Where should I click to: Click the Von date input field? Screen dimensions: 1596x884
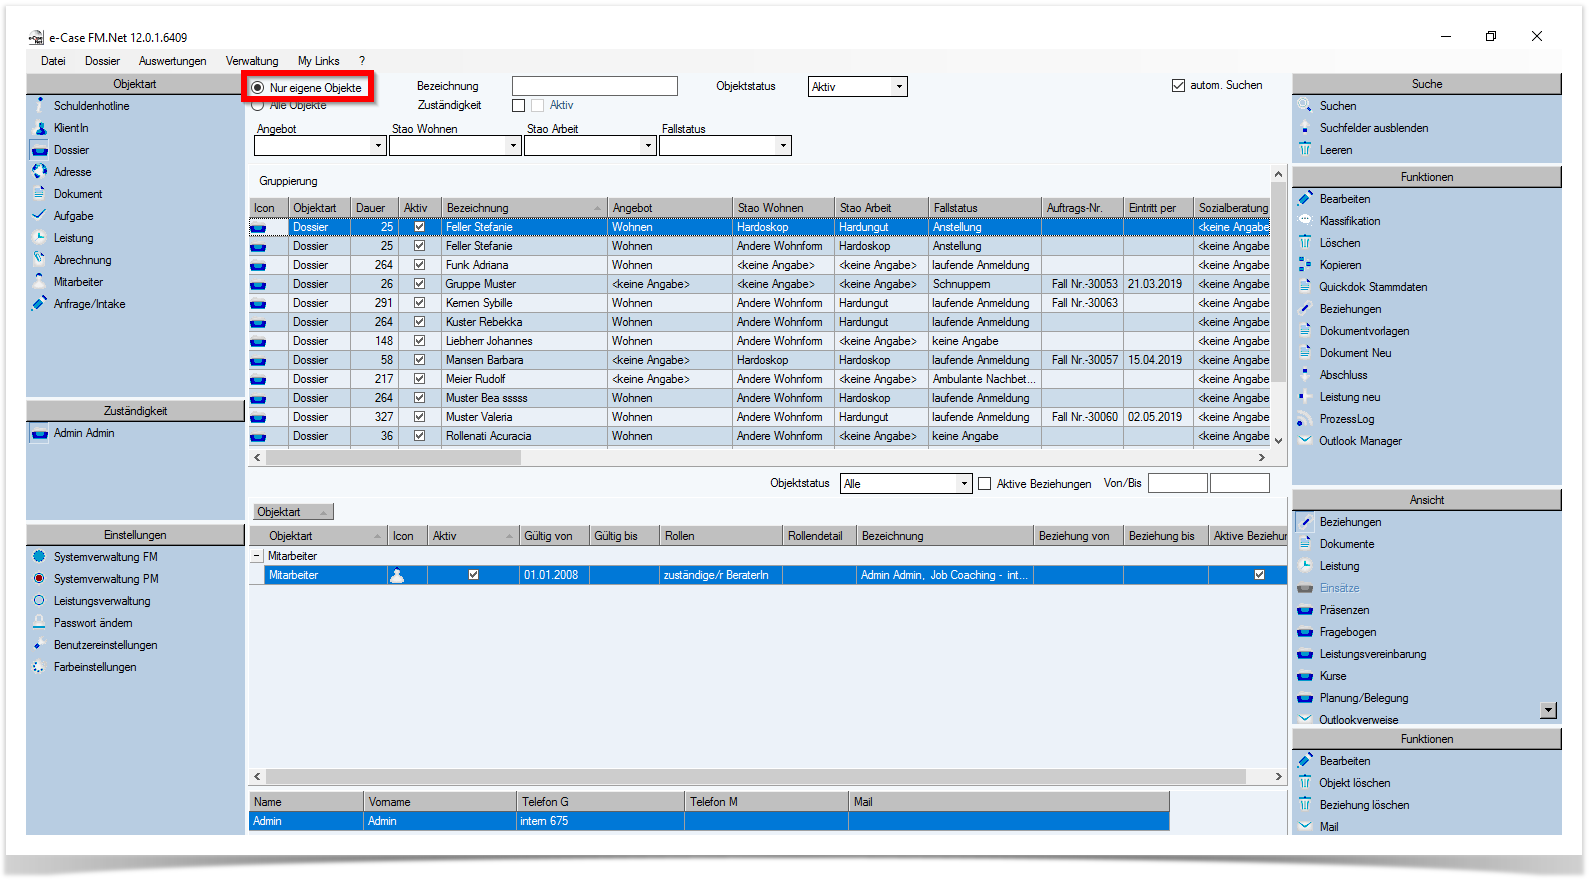point(1178,484)
